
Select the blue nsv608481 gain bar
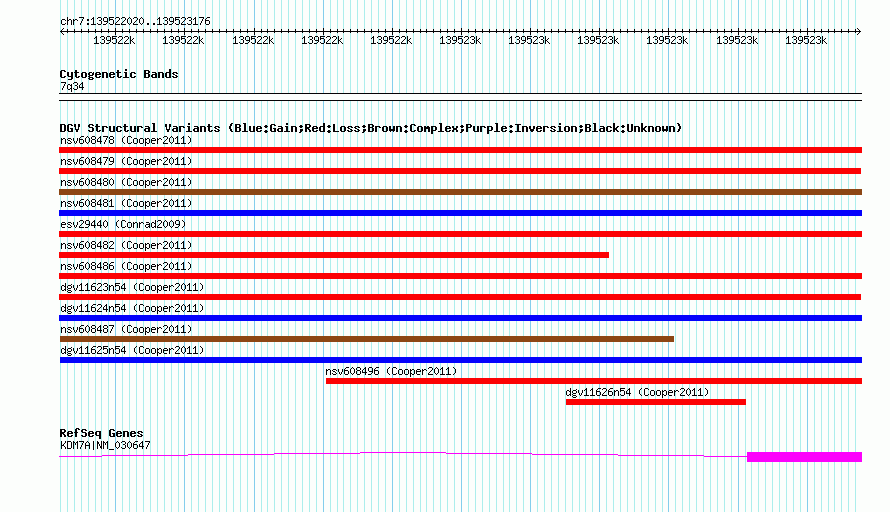click(460, 213)
